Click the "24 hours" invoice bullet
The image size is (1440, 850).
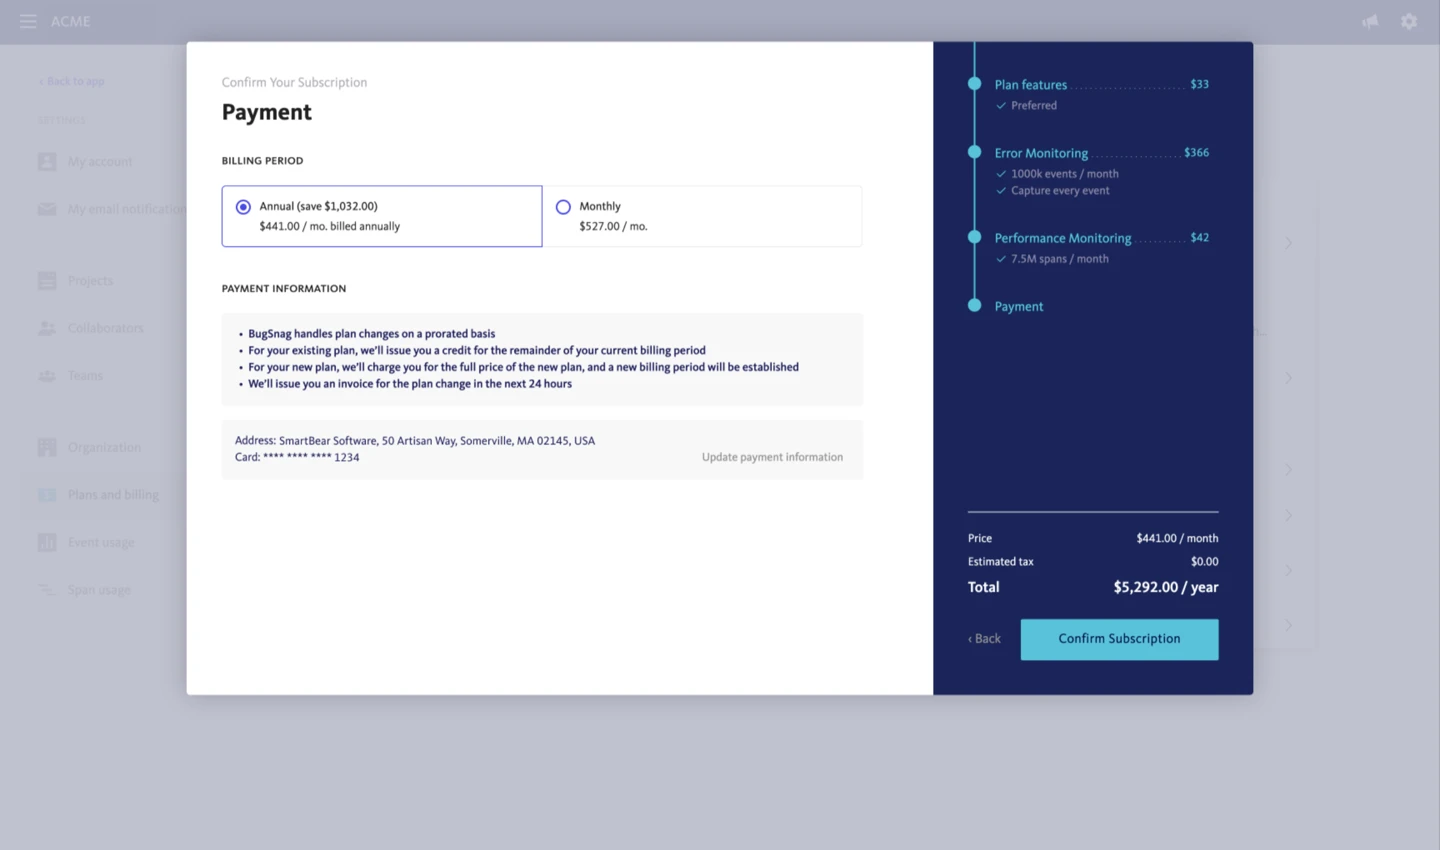410,384
